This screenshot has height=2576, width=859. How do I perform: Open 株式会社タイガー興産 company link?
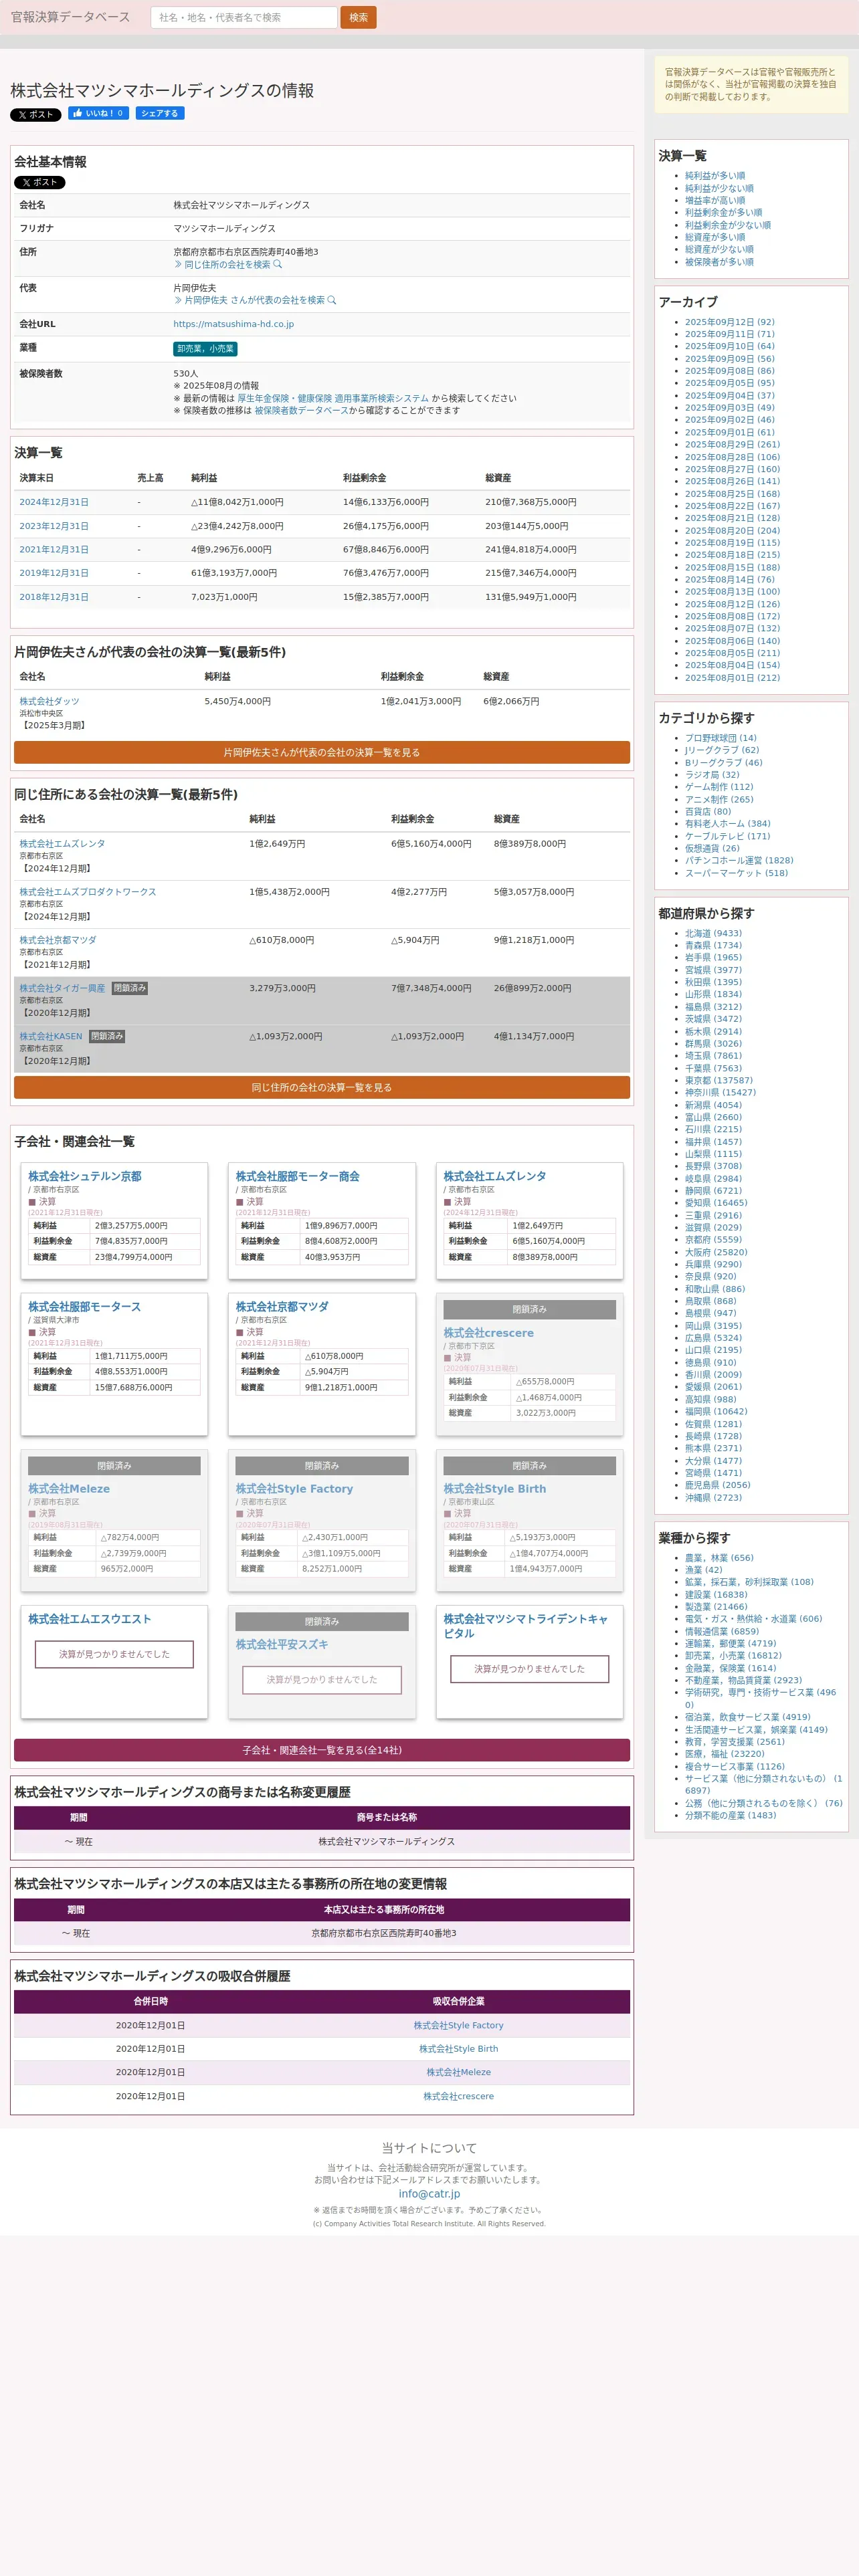pos(62,988)
